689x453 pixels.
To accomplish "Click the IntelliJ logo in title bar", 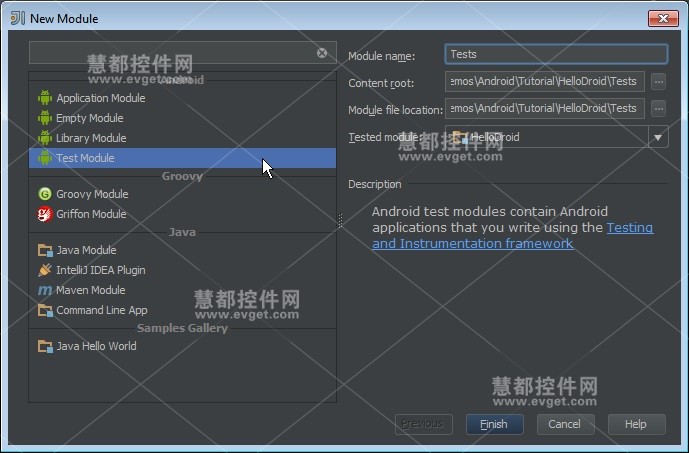I will [18, 18].
